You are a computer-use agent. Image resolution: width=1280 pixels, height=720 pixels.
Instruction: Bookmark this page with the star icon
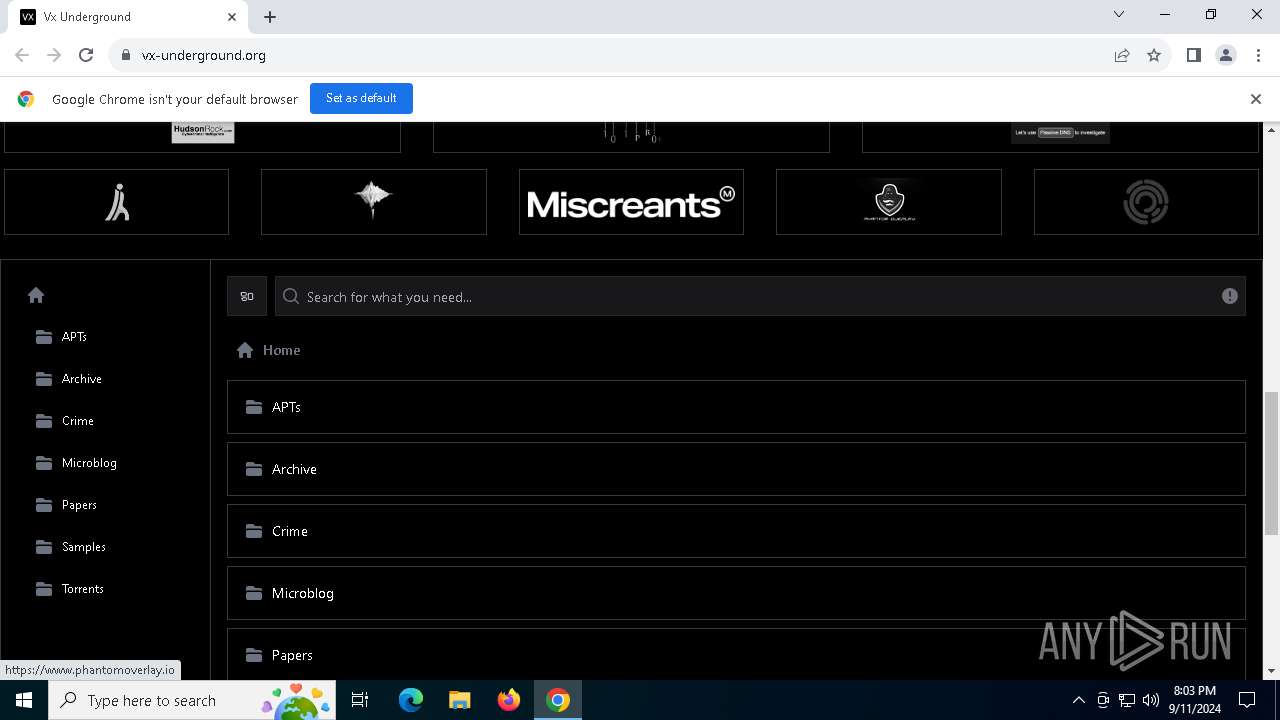click(x=1154, y=55)
